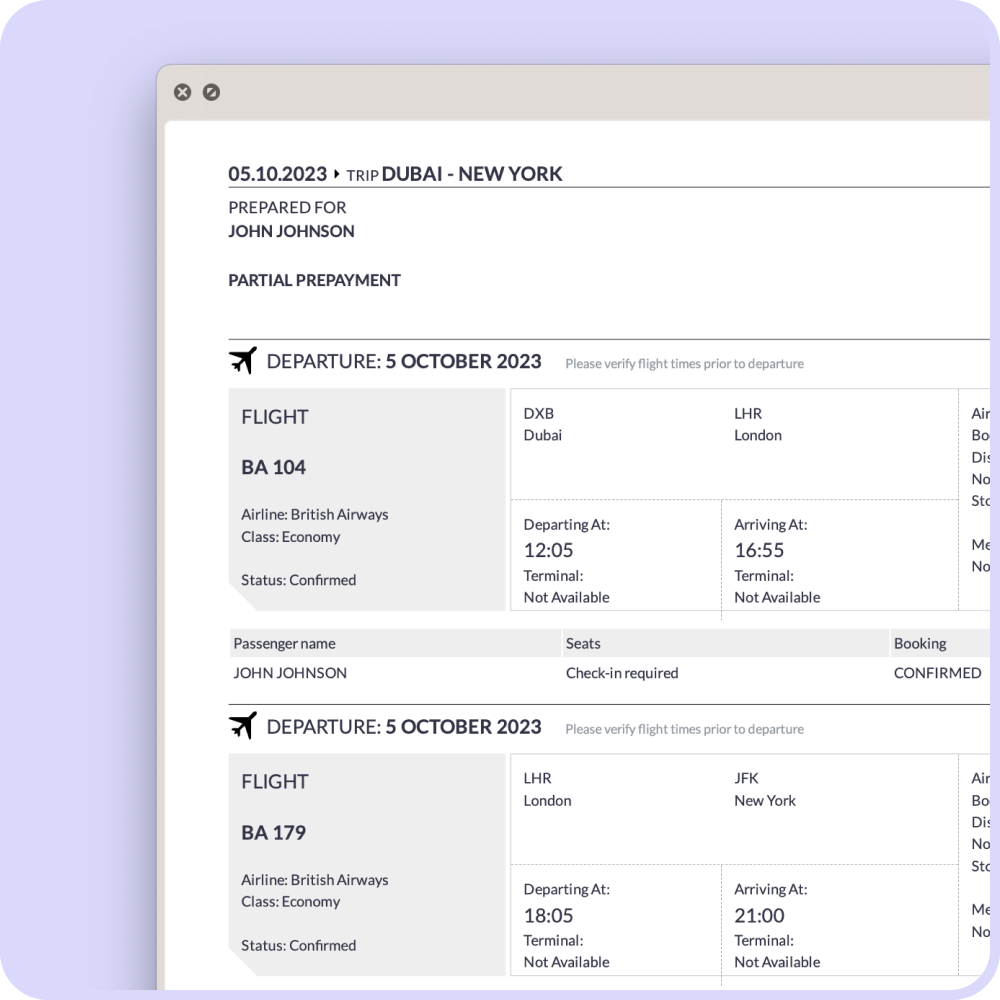
Task: Click the 18:05 departure time
Action: pyautogui.click(x=548, y=915)
